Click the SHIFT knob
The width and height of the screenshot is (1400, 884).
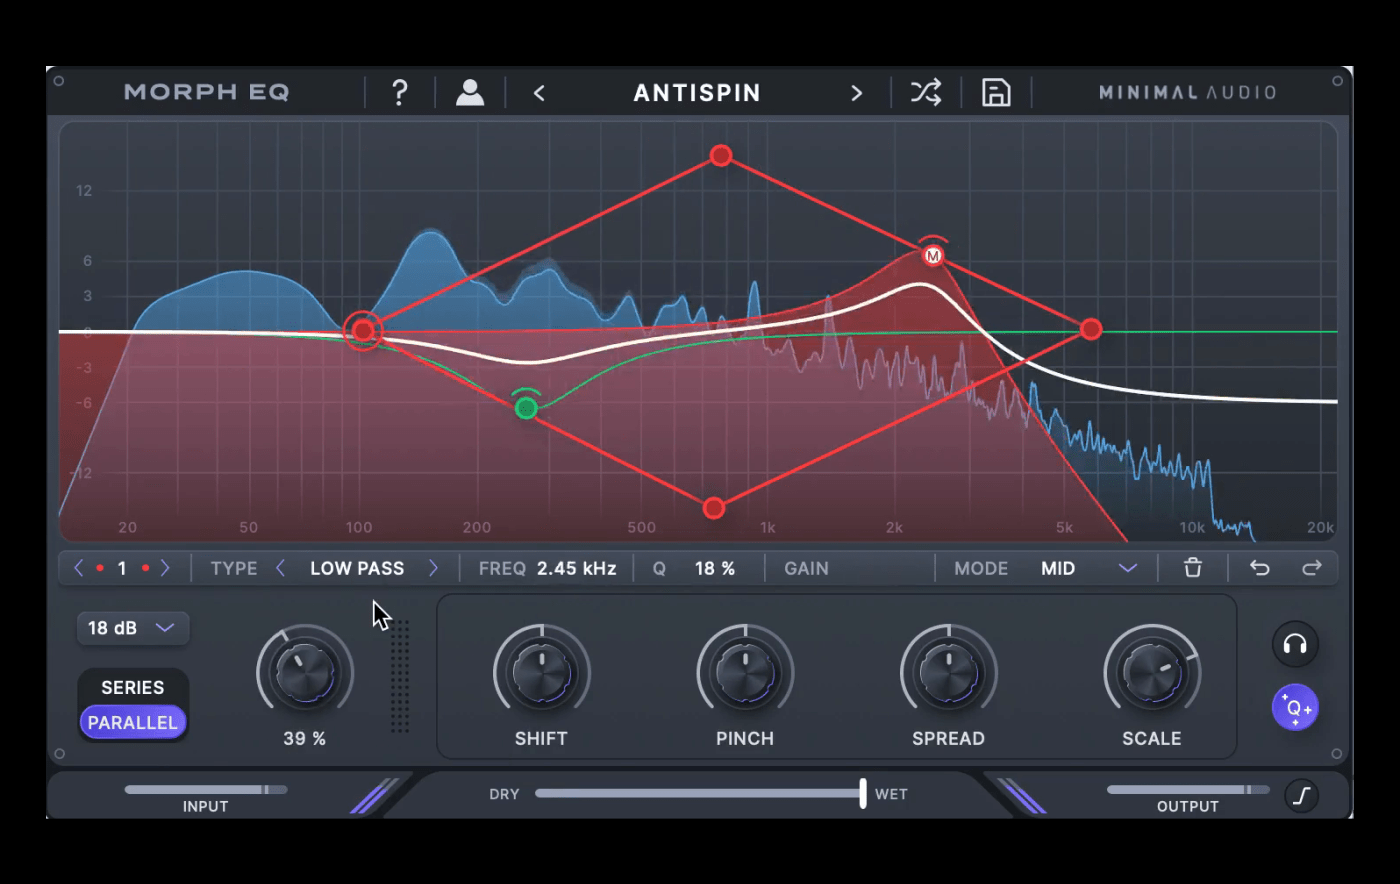541,671
